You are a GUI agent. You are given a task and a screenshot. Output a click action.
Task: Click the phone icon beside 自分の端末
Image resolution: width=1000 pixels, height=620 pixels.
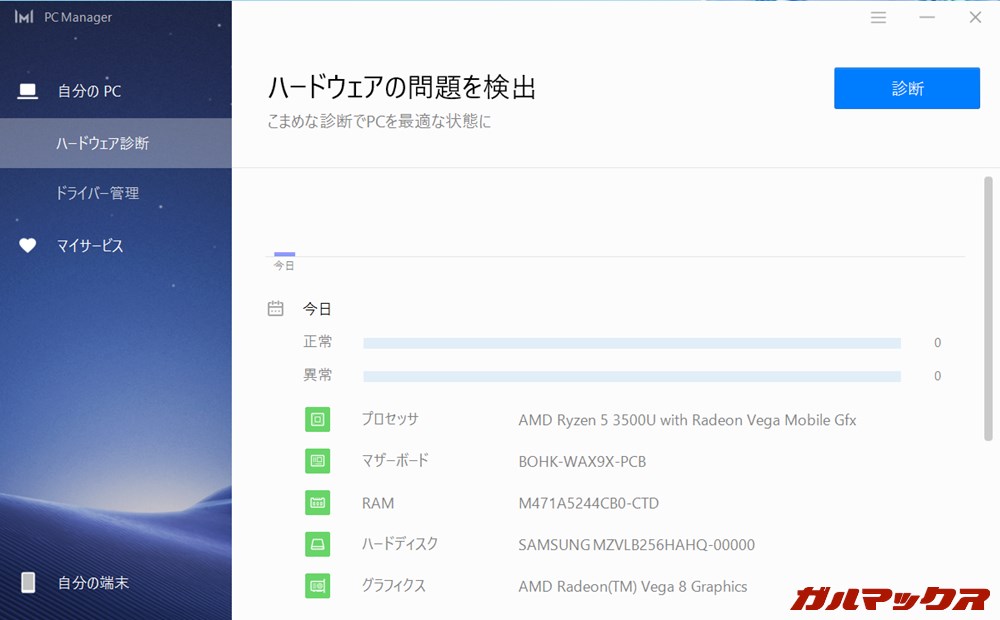[x=28, y=582]
